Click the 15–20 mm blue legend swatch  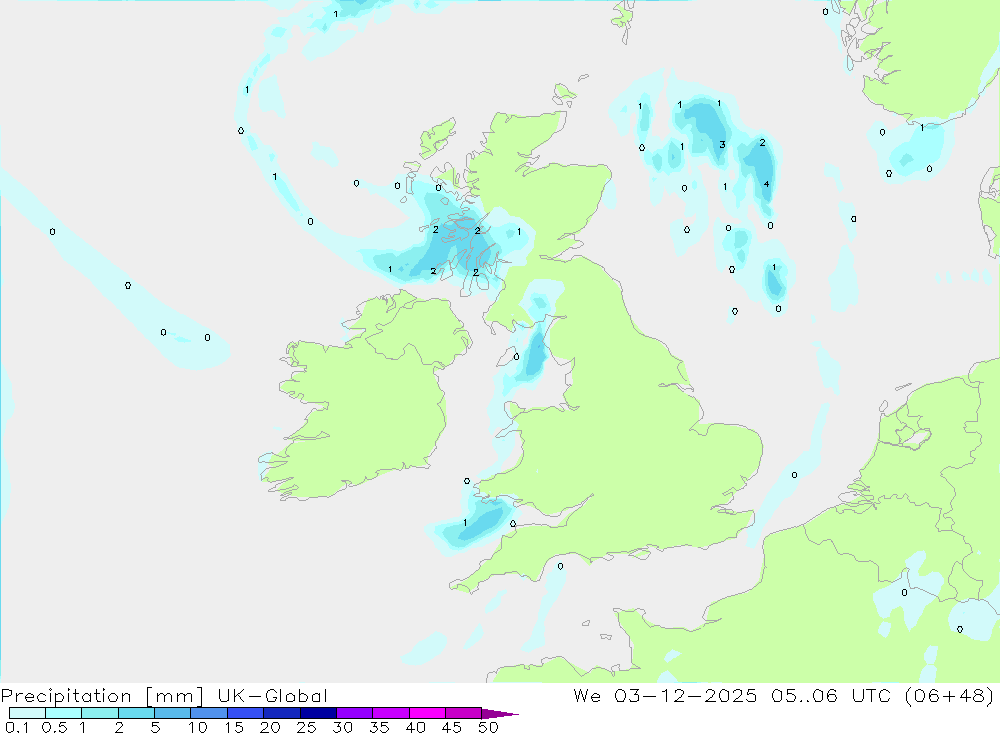pos(245,713)
